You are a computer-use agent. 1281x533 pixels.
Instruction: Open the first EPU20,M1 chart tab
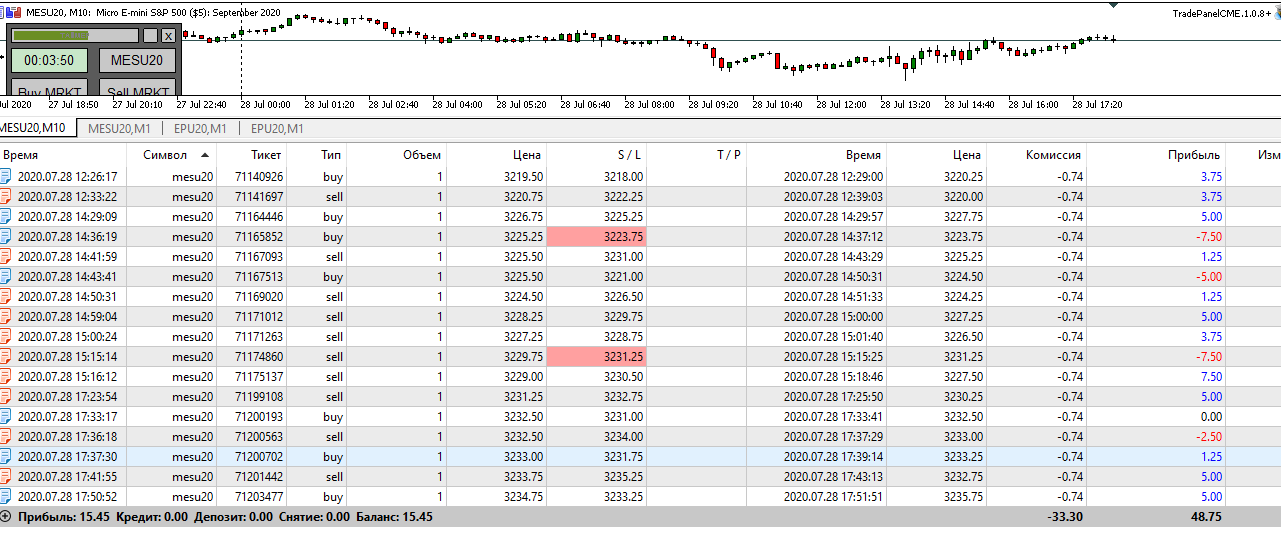200,128
